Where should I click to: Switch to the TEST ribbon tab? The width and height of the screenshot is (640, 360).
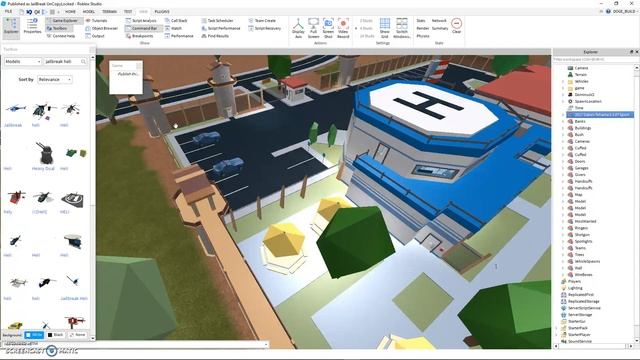click(128, 11)
